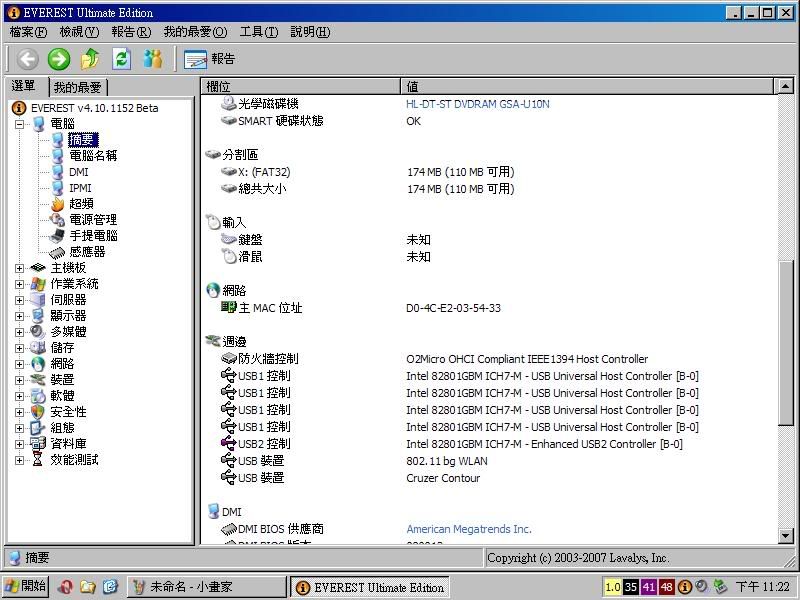Expand the 伺服器 tree node
This screenshot has width=800, height=600.
(x=19, y=300)
